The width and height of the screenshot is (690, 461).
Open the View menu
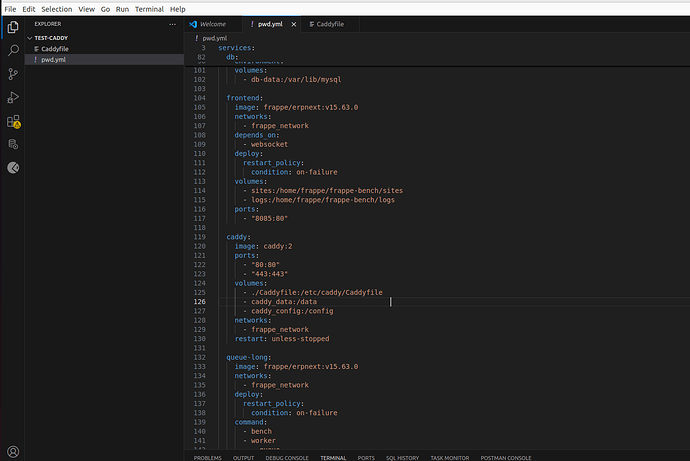(87, 9)
